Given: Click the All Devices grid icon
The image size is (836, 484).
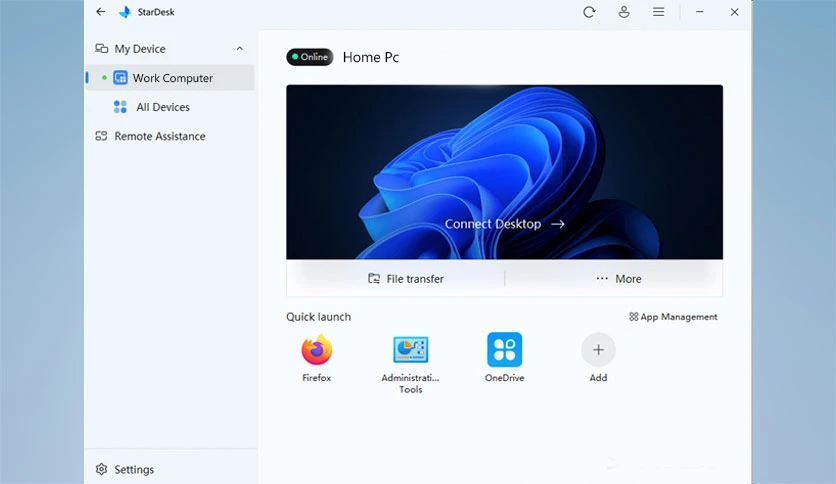Looking at the screenshot, I should (x=120, y=107).
